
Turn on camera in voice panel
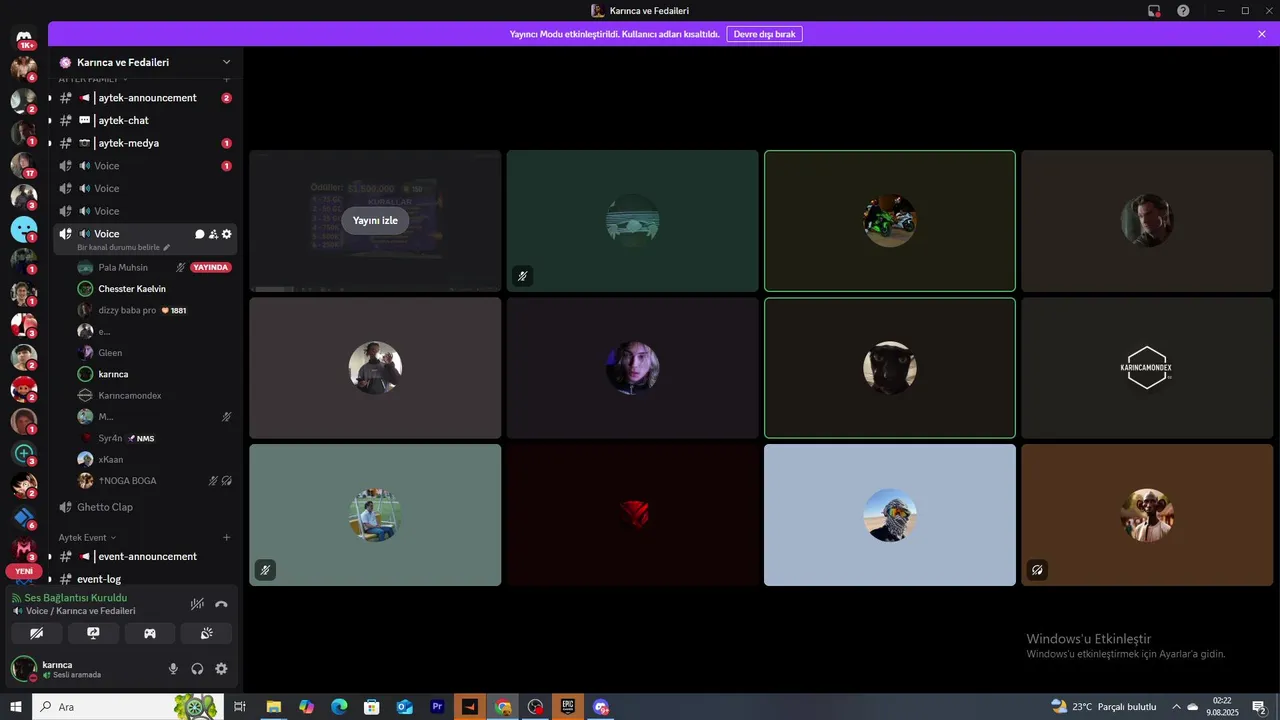37,633
